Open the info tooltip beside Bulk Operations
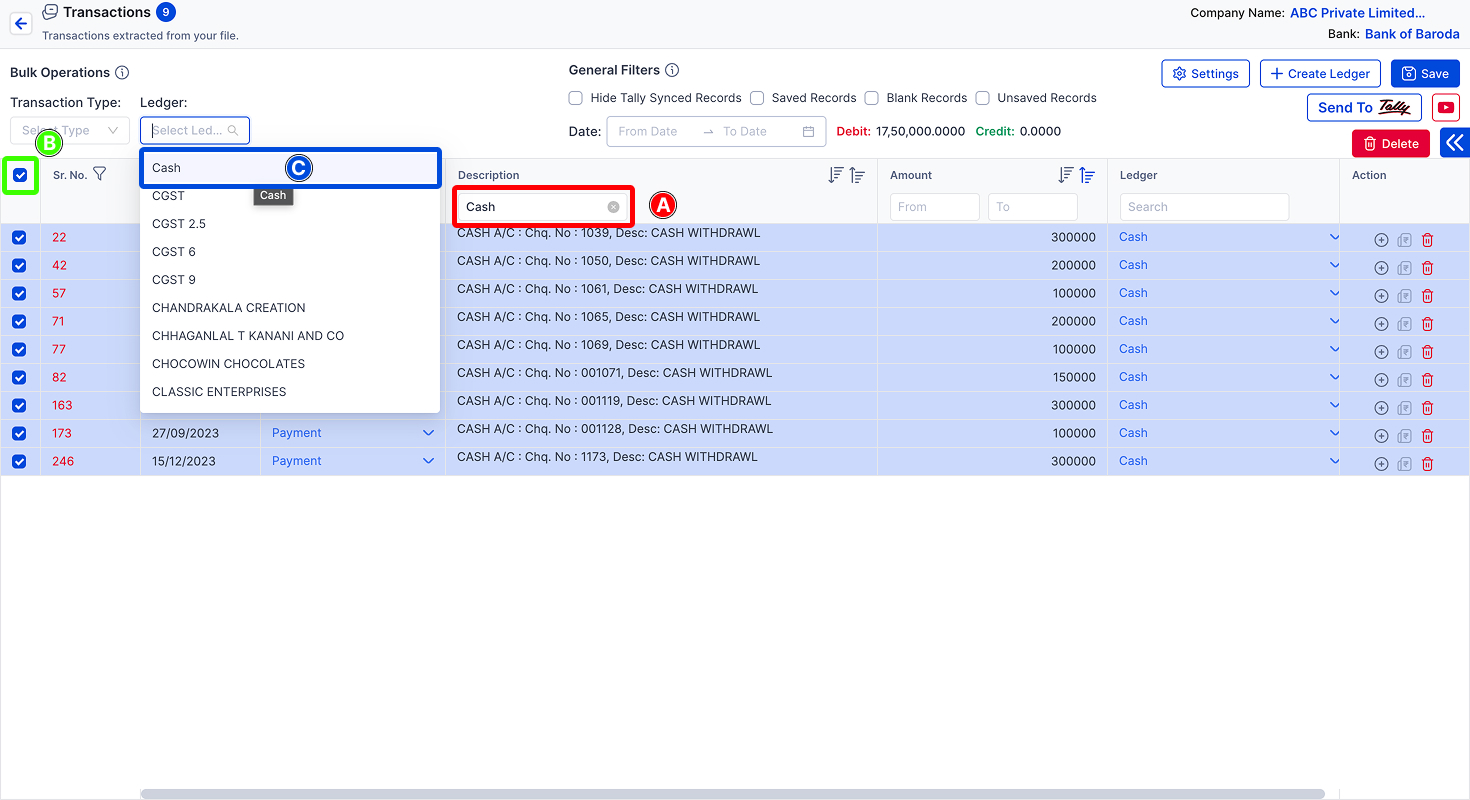The width and height of the screenshot is (1470, 800). tap(122, 73)
